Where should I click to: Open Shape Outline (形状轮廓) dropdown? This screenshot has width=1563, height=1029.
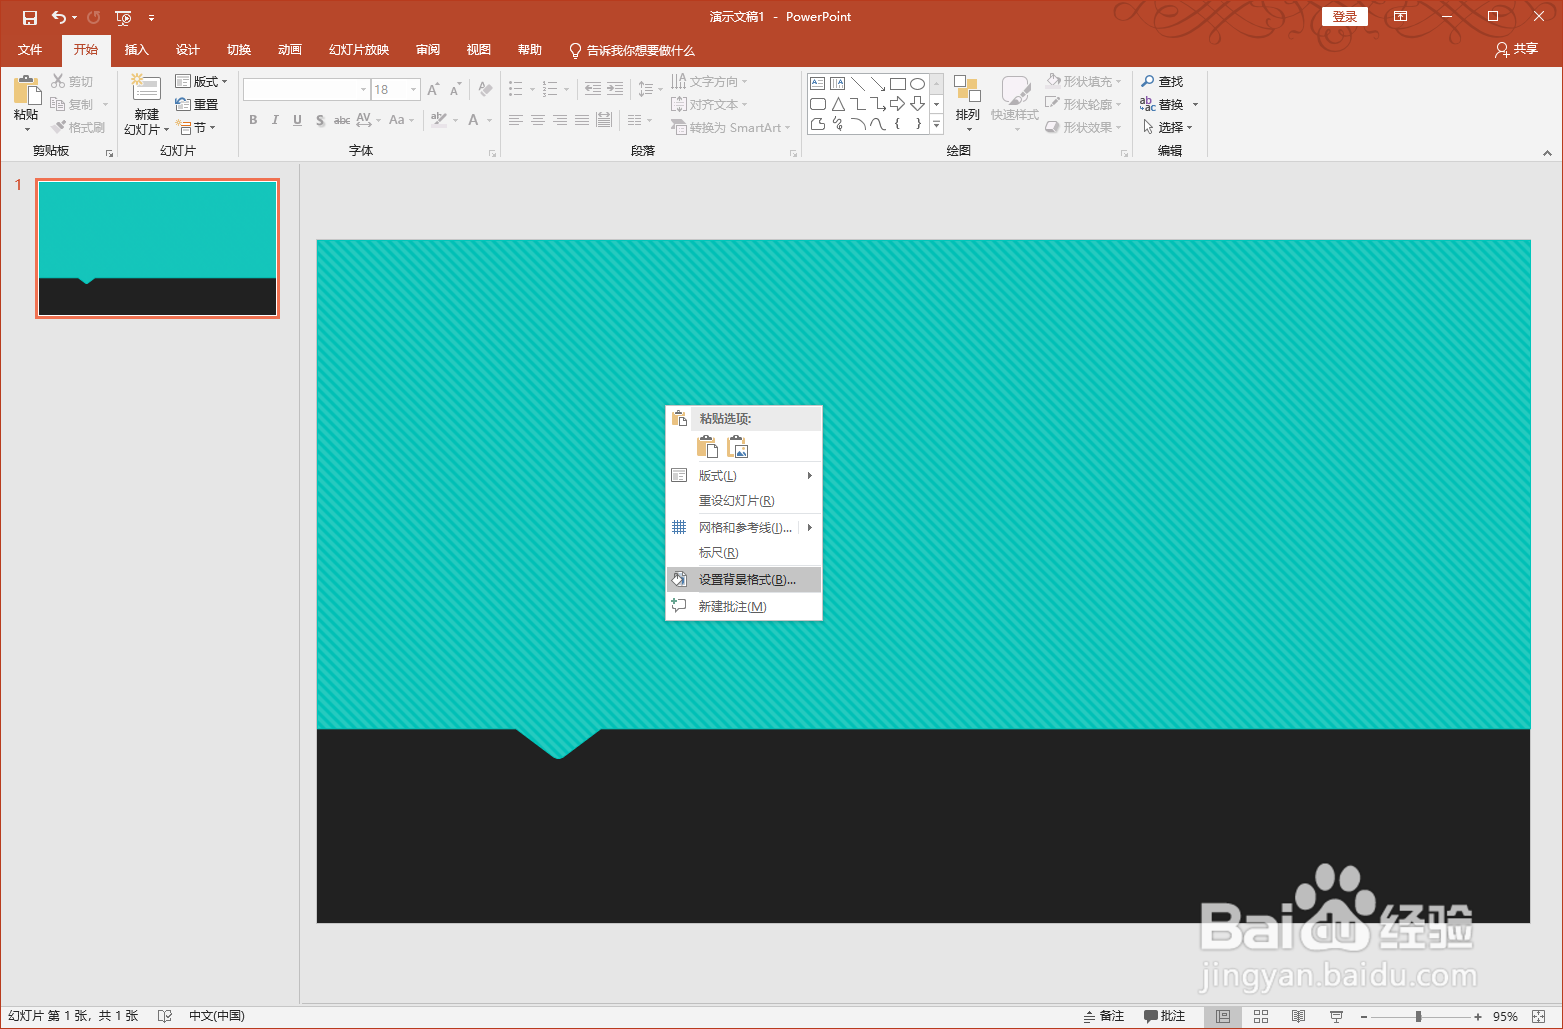click(1084, 104)
